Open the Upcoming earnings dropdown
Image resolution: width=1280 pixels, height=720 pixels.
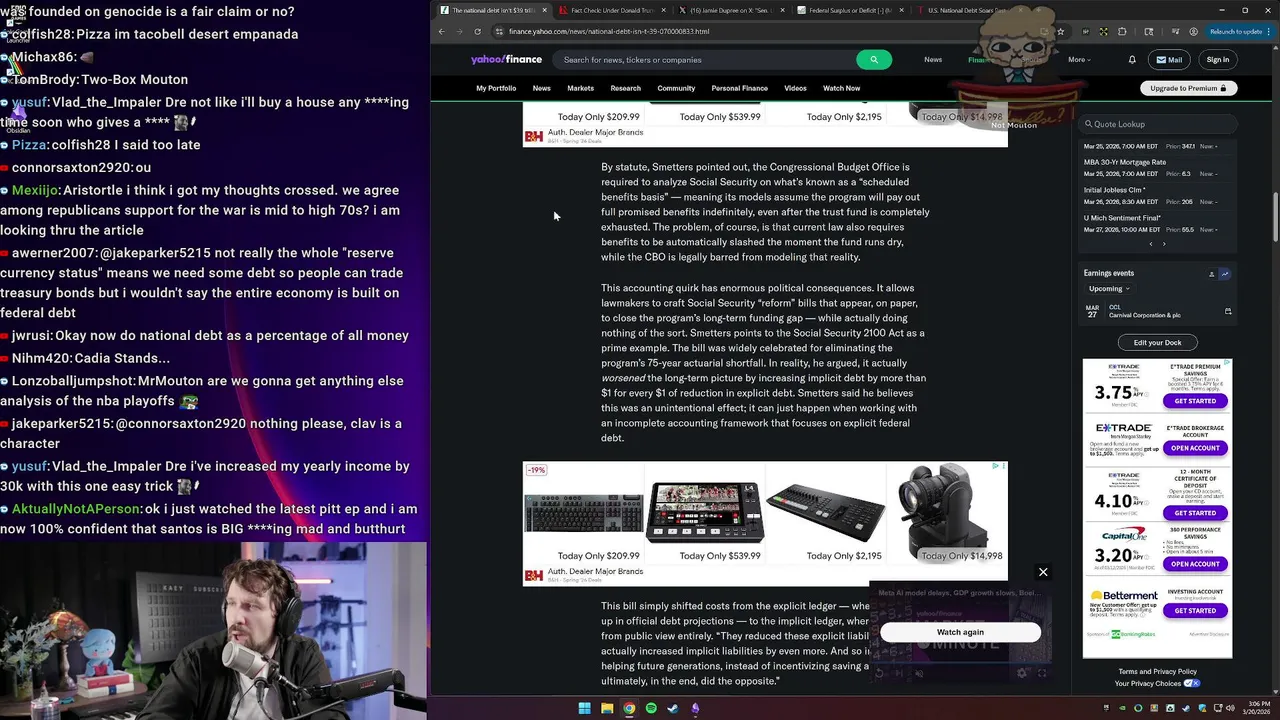[1109, 289]
